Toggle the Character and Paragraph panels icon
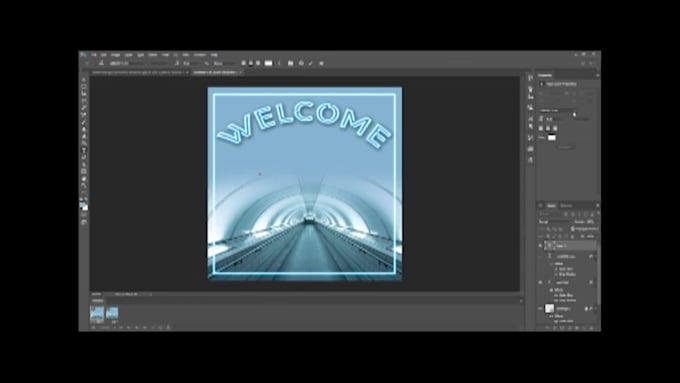This screenshot has width=680, height=383. tap(290, 63)
